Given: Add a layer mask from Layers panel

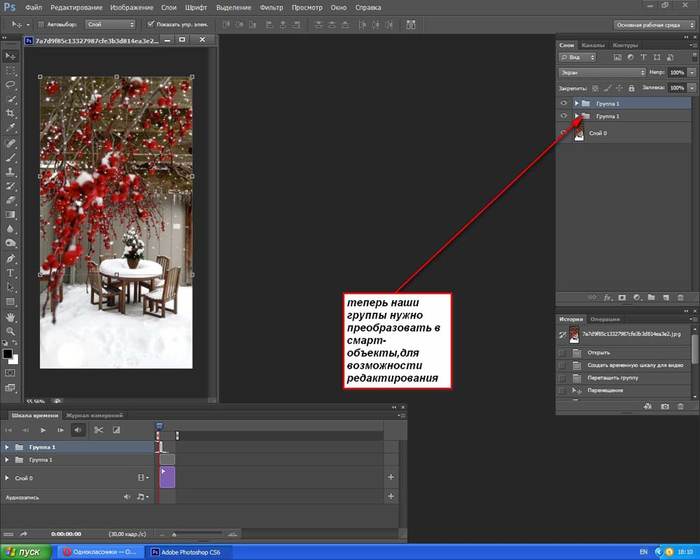Looking at the screenshot, I should tap(622, 297).
